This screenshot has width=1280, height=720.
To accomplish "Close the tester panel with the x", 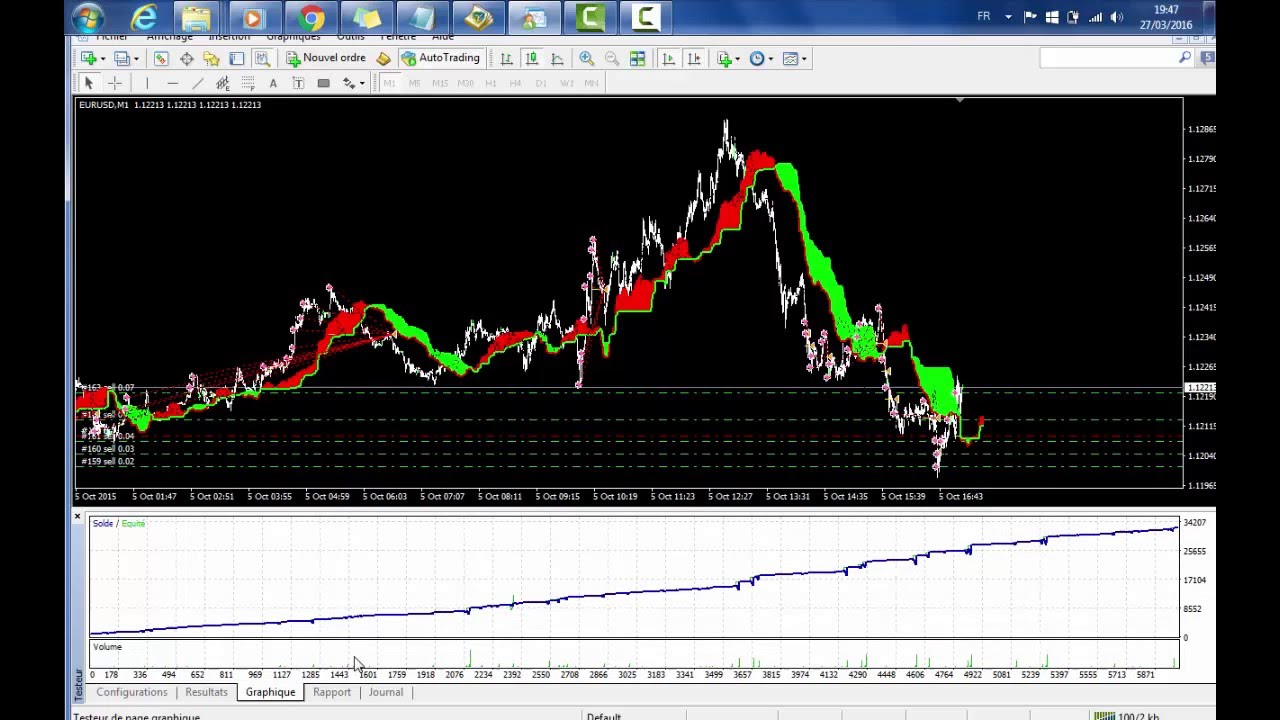I will (77, 517).
